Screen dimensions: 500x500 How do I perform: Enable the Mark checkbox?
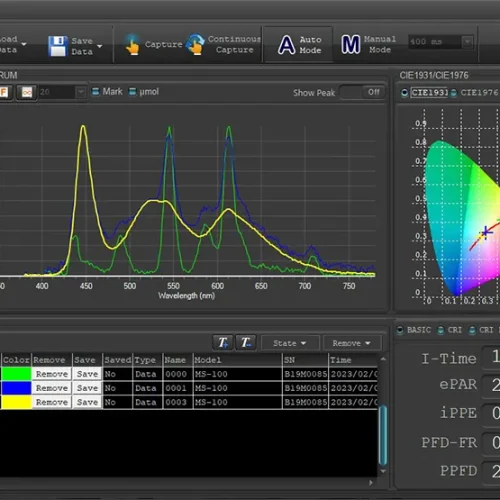click(95, 91)
